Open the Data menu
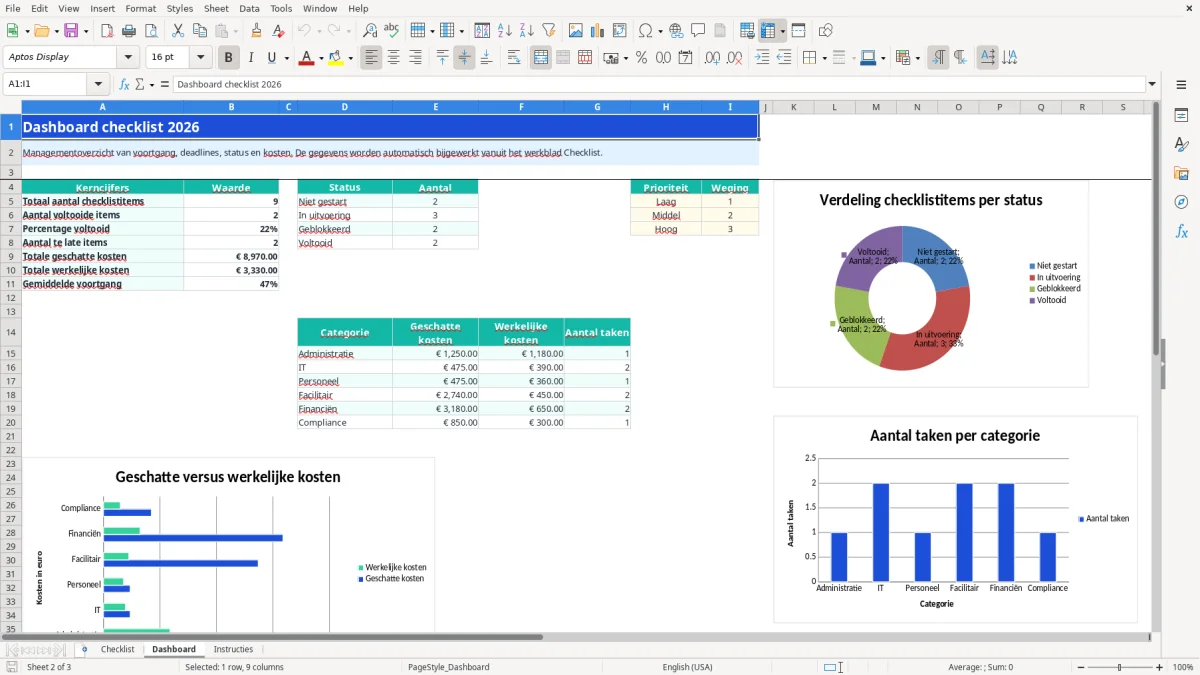The width and height of the screenshot is (1200, 675). tap(249, 8)
